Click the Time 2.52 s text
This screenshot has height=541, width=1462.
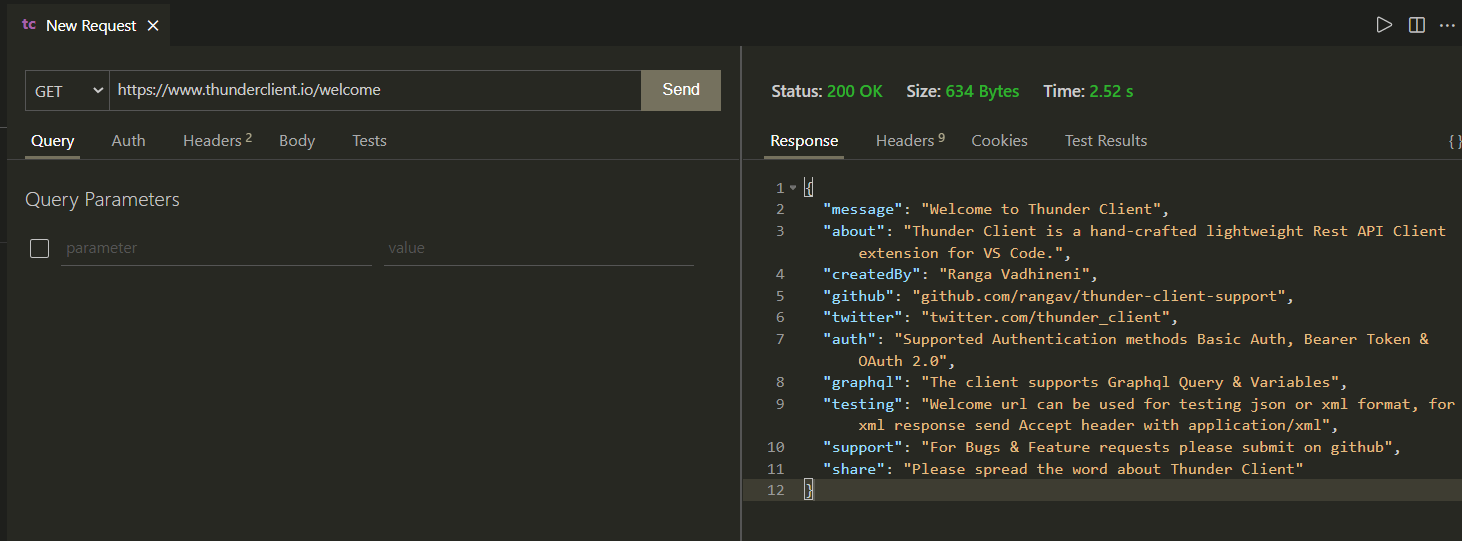coord(1088,91)
